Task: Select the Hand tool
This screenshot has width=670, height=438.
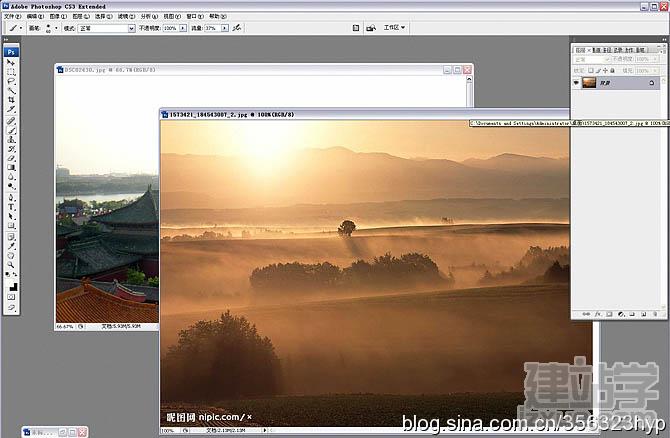Action: point(11,256)
